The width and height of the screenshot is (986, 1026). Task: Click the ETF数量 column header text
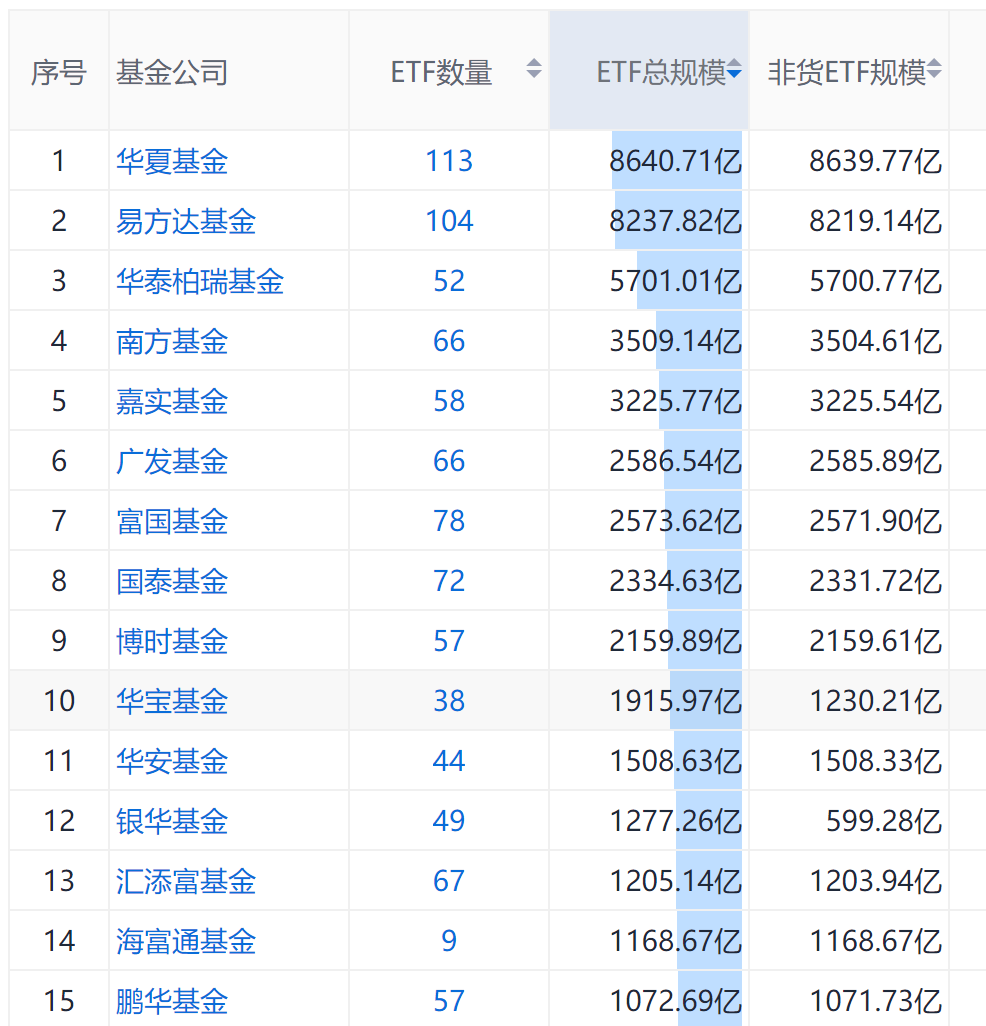tap(442, 72)
